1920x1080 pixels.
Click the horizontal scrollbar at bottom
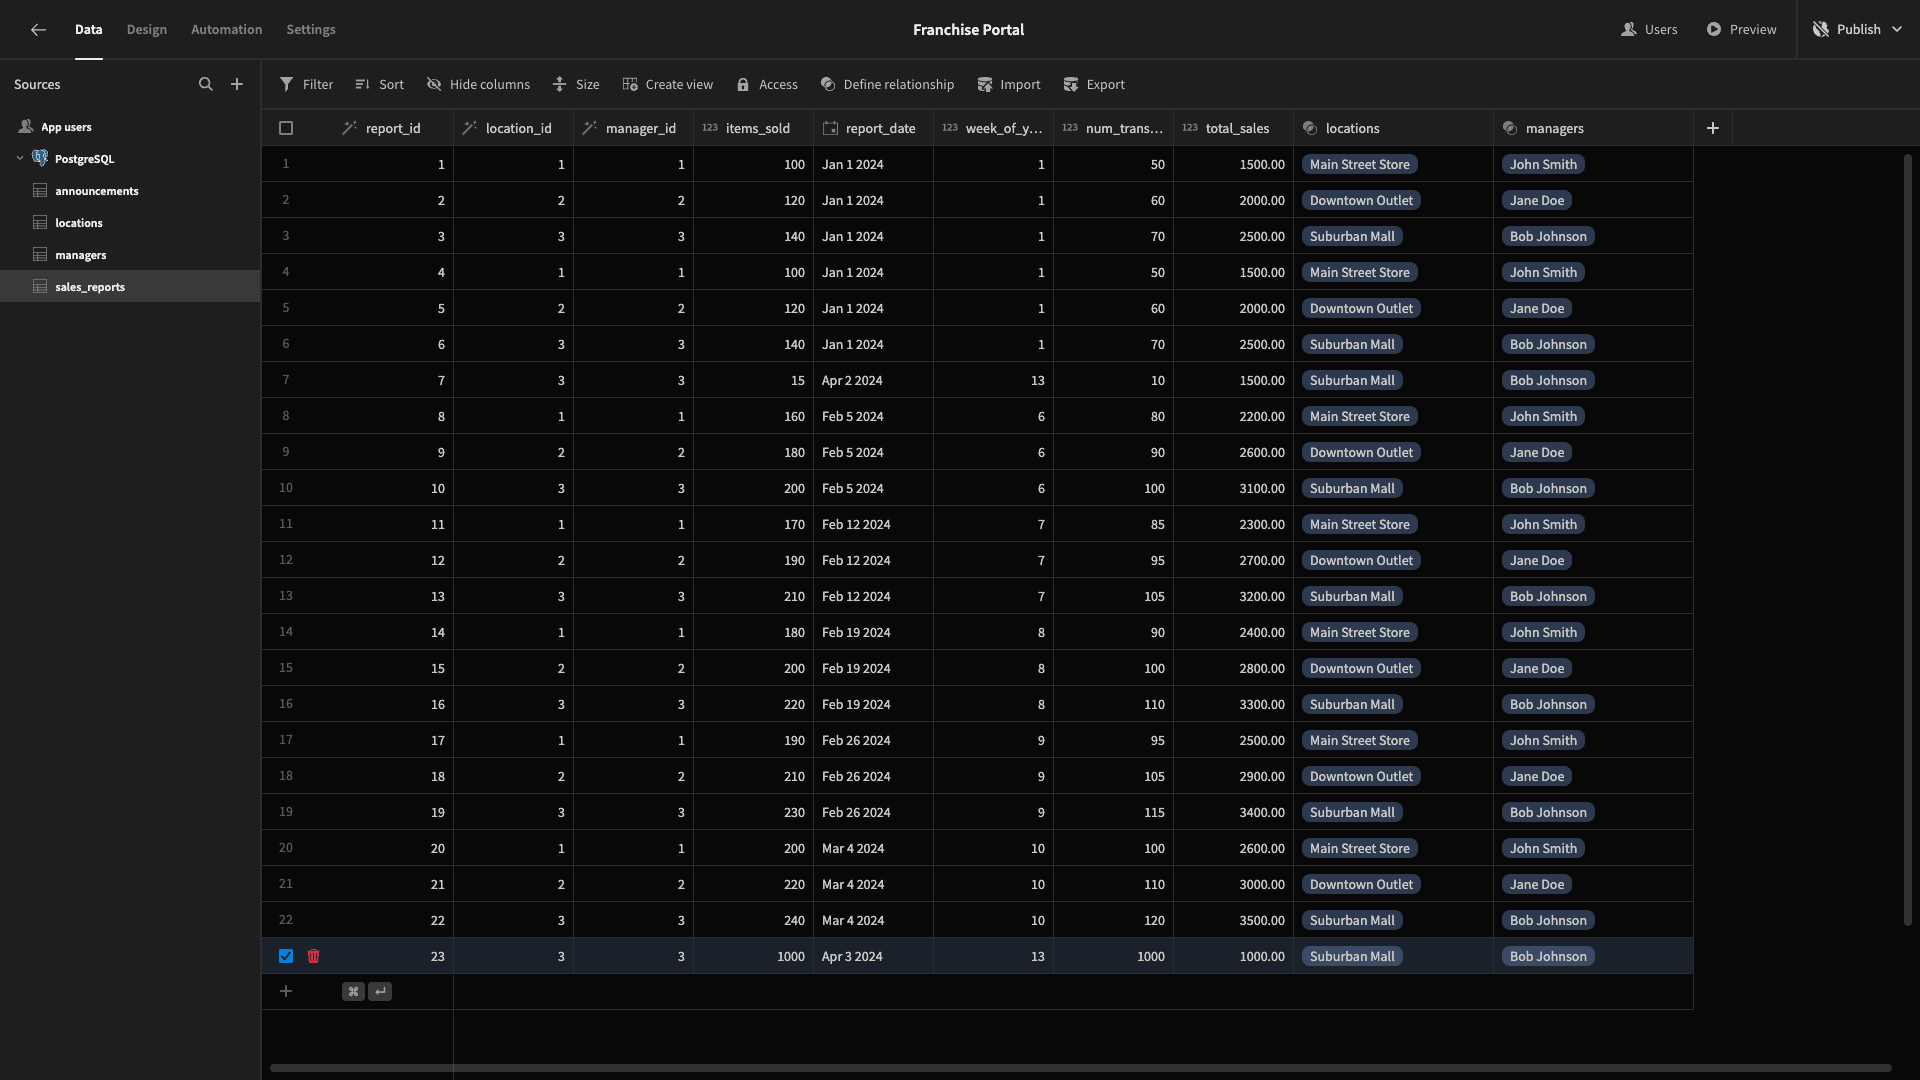click(x=1080, y=1068)
